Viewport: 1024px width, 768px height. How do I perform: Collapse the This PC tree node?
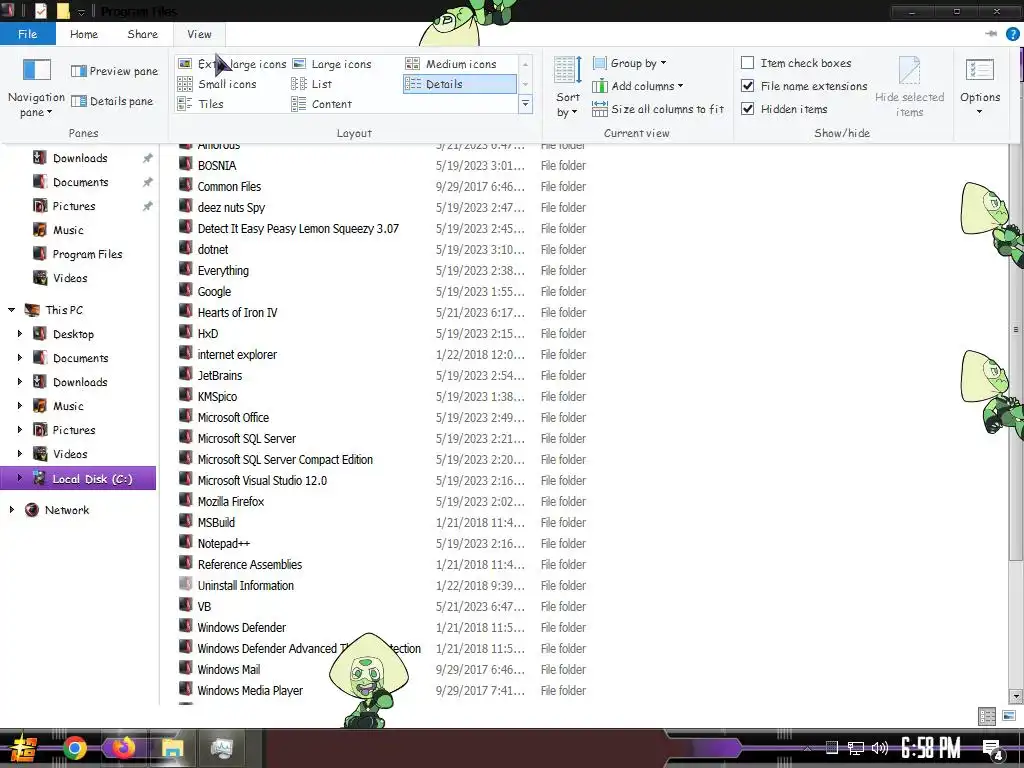pos(12,310)
